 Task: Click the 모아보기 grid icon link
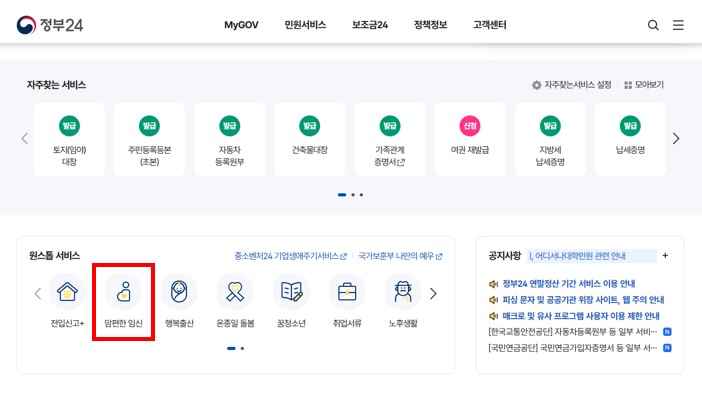click(x=644, y=85)
